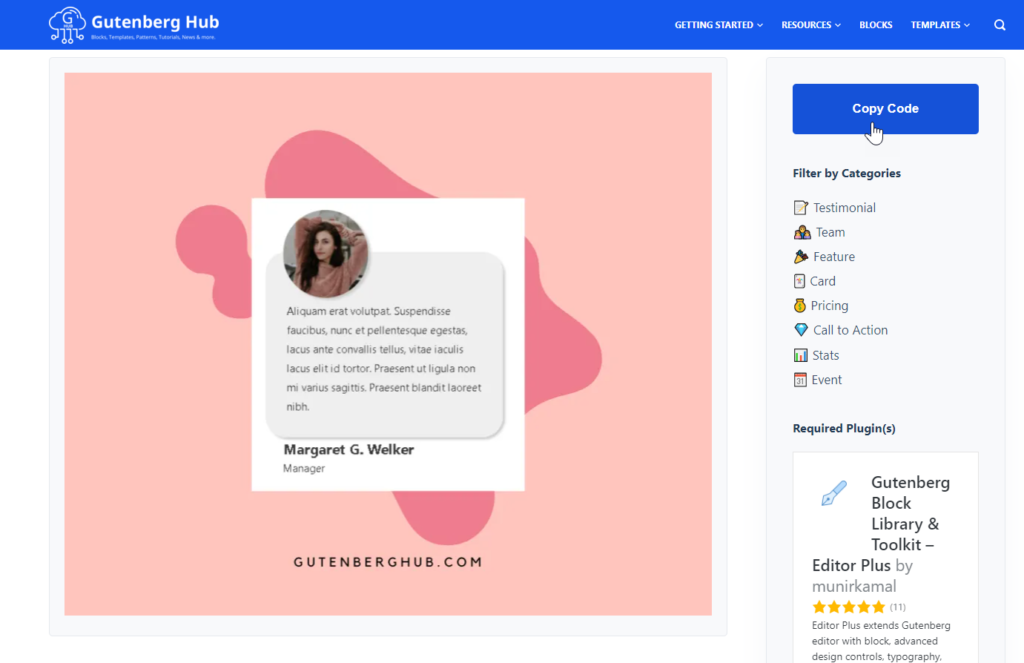Click the Testimonial category notepad icon
Screen dimensions: 1024x663
click(800, 208)
